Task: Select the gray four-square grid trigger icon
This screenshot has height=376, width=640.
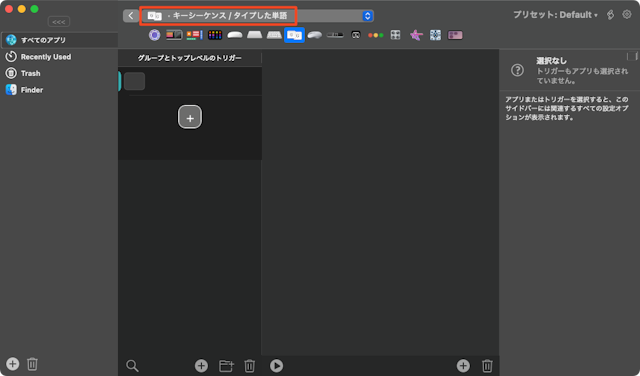Action: 396,35
